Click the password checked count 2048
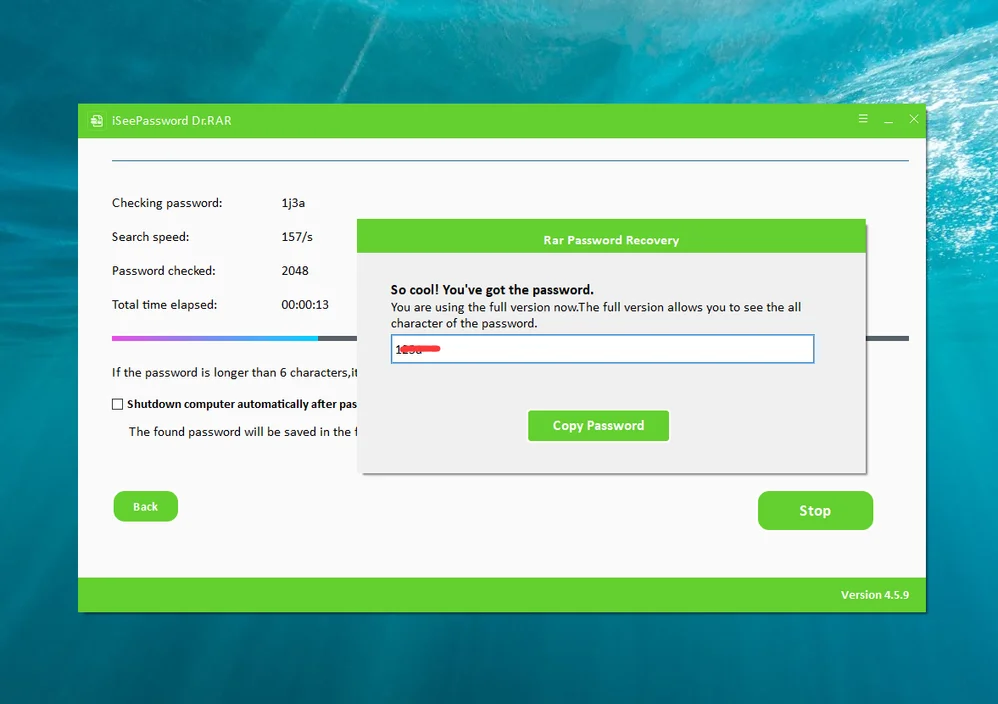Image resolution: width=998 pixels, height=704 pixels. [295, 271]
